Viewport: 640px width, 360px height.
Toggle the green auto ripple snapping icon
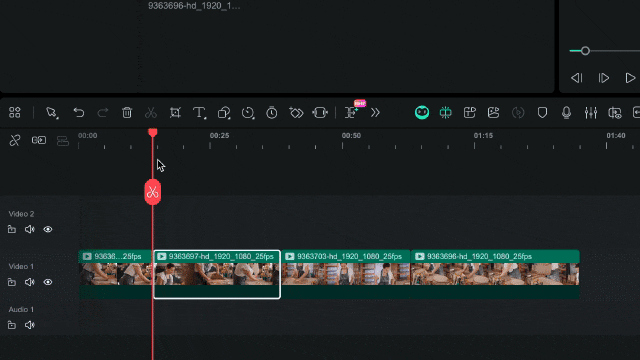[x=446, y=112]
